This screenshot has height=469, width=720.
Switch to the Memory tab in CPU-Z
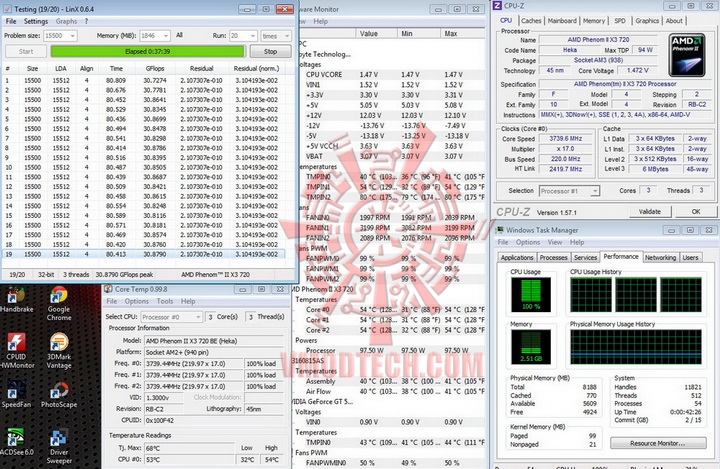[594, 21]
